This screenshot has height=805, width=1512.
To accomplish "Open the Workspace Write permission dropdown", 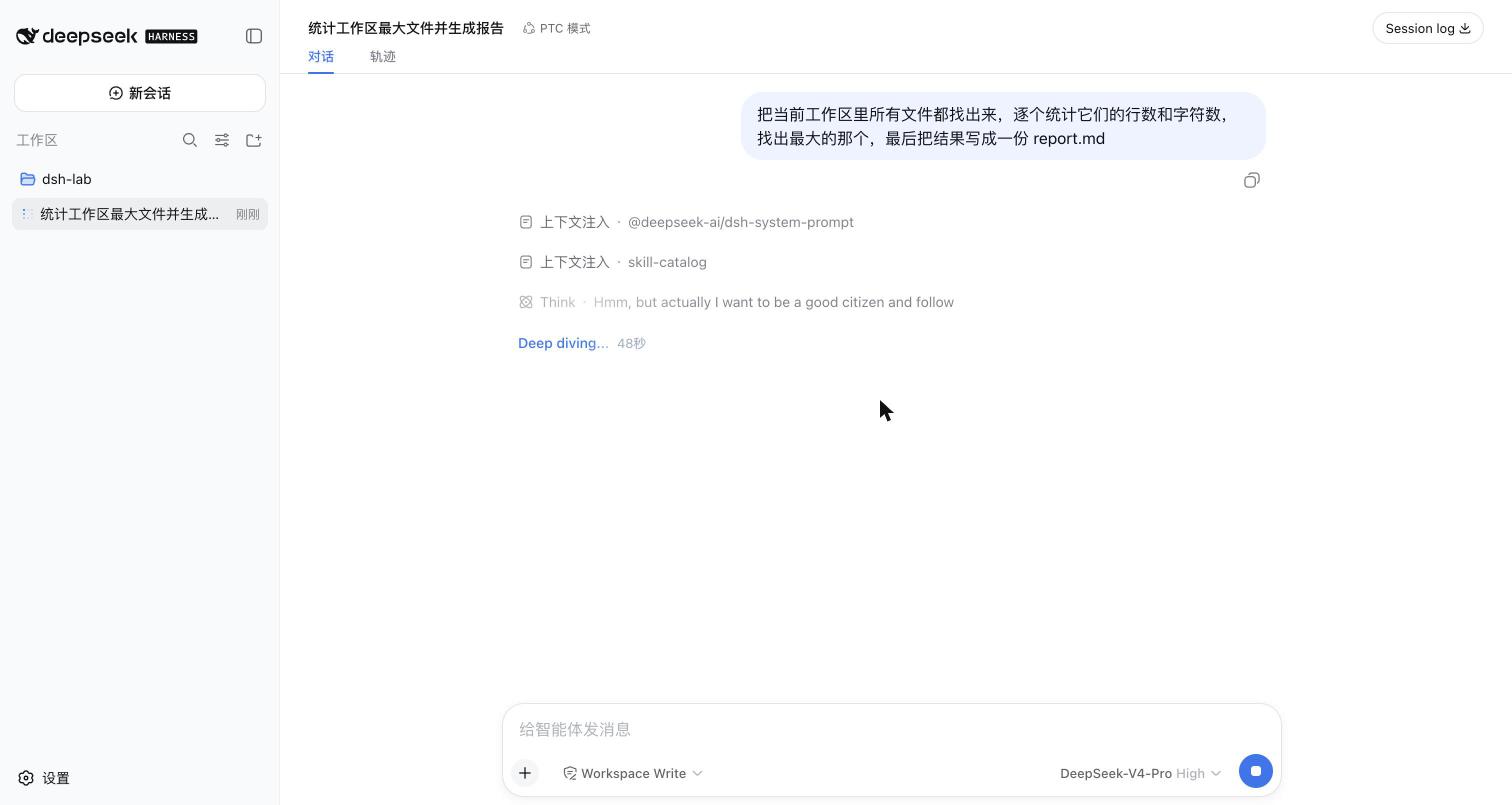I will [633, 773].
